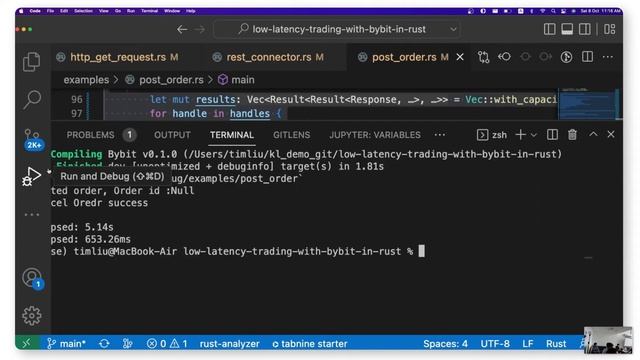Go forward with the right arrow

click(200, 29)
